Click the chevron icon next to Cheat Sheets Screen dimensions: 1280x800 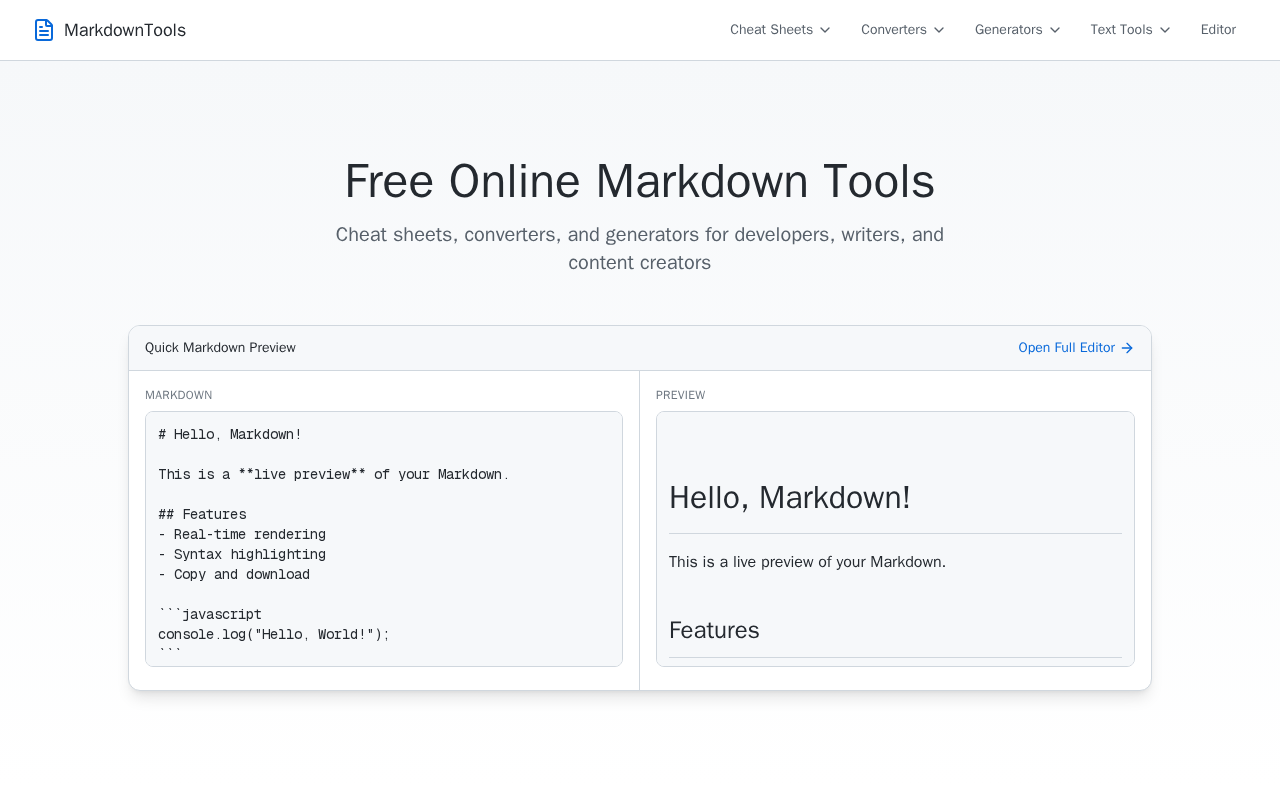pos(825,30)
